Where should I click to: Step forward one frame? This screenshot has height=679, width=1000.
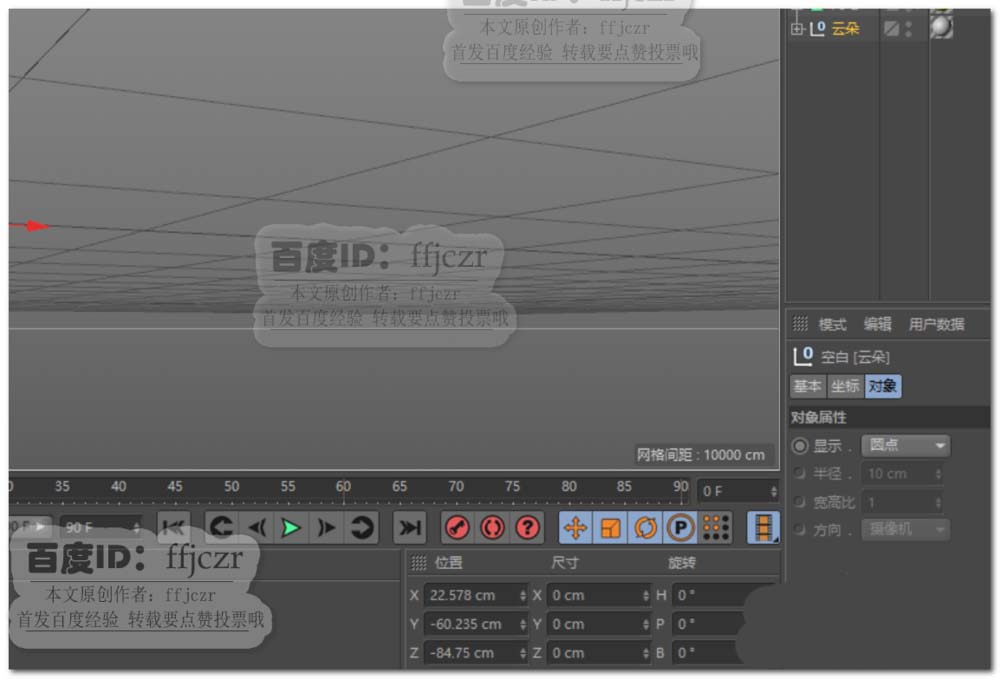click(x=327, y=528)
